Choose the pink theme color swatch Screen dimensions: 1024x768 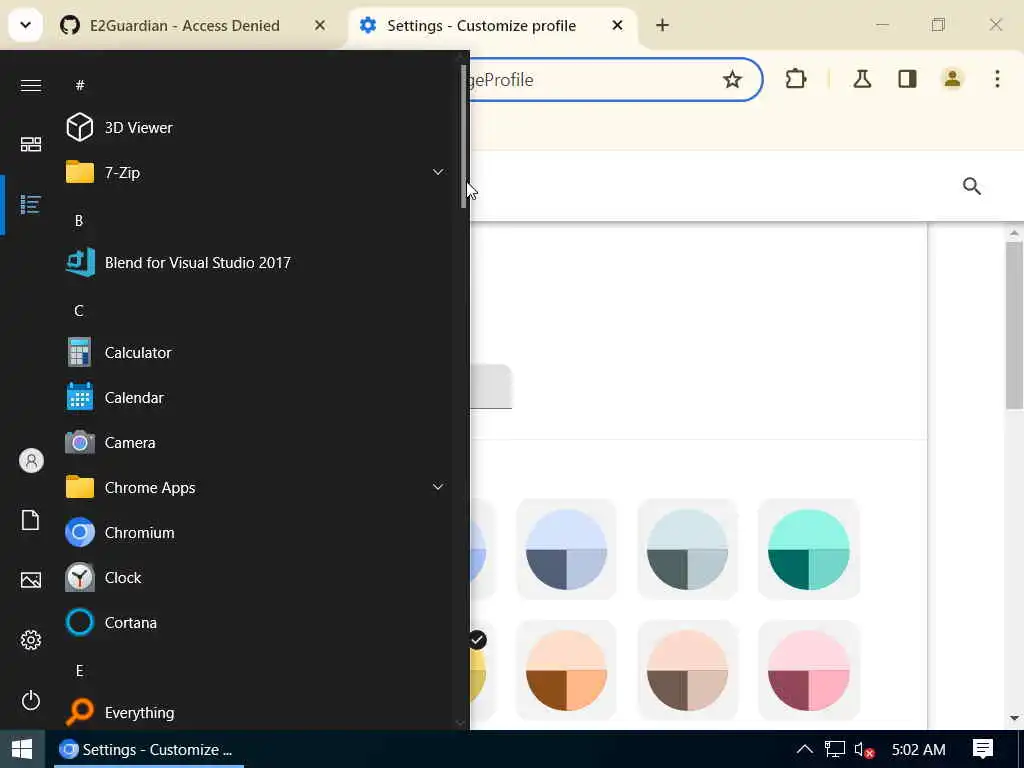(x=808, y=670)
